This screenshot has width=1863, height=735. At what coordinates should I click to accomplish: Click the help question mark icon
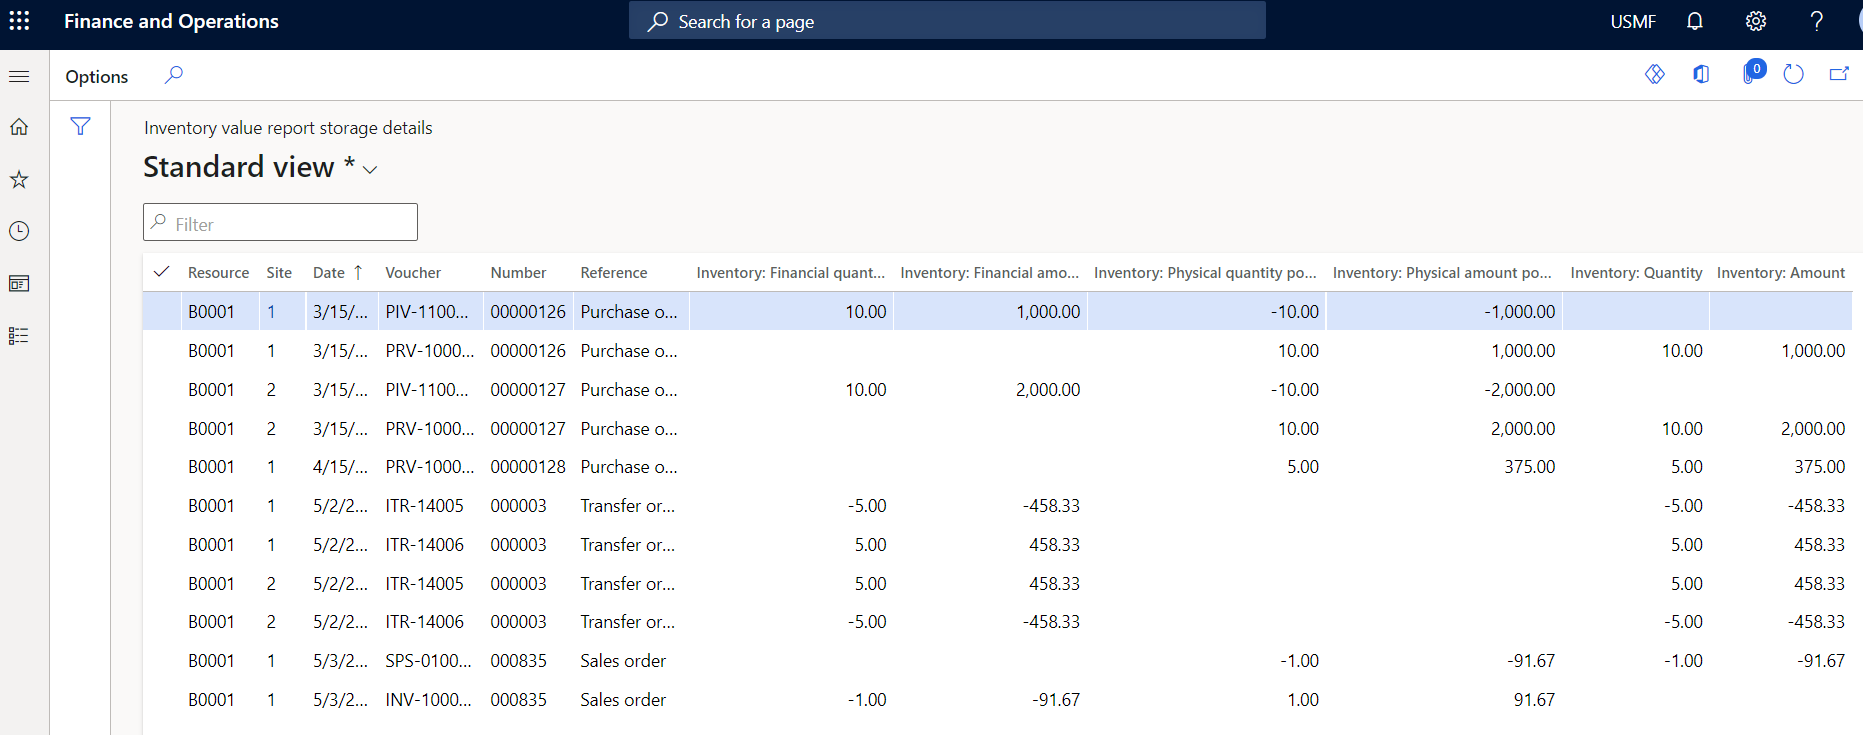(x=1816, y=21)
